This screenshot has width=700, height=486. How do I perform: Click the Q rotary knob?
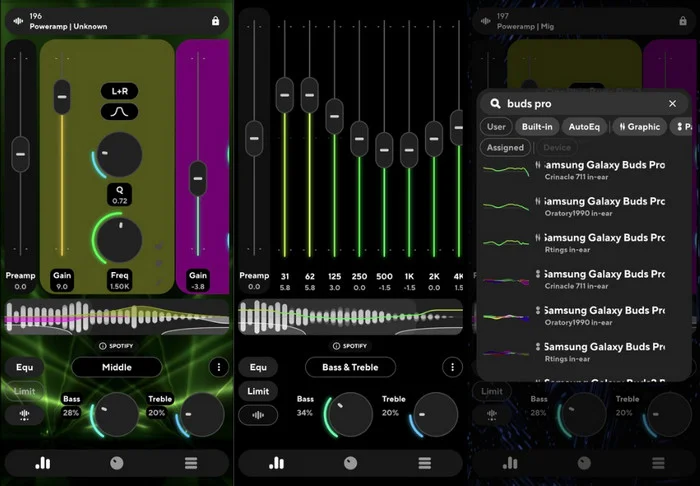click(119, 154)
